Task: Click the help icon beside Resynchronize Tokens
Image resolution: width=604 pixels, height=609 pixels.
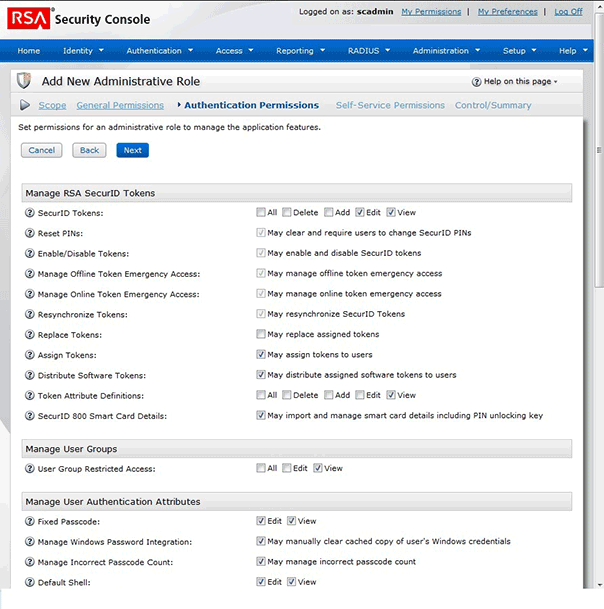Action: 30,314
